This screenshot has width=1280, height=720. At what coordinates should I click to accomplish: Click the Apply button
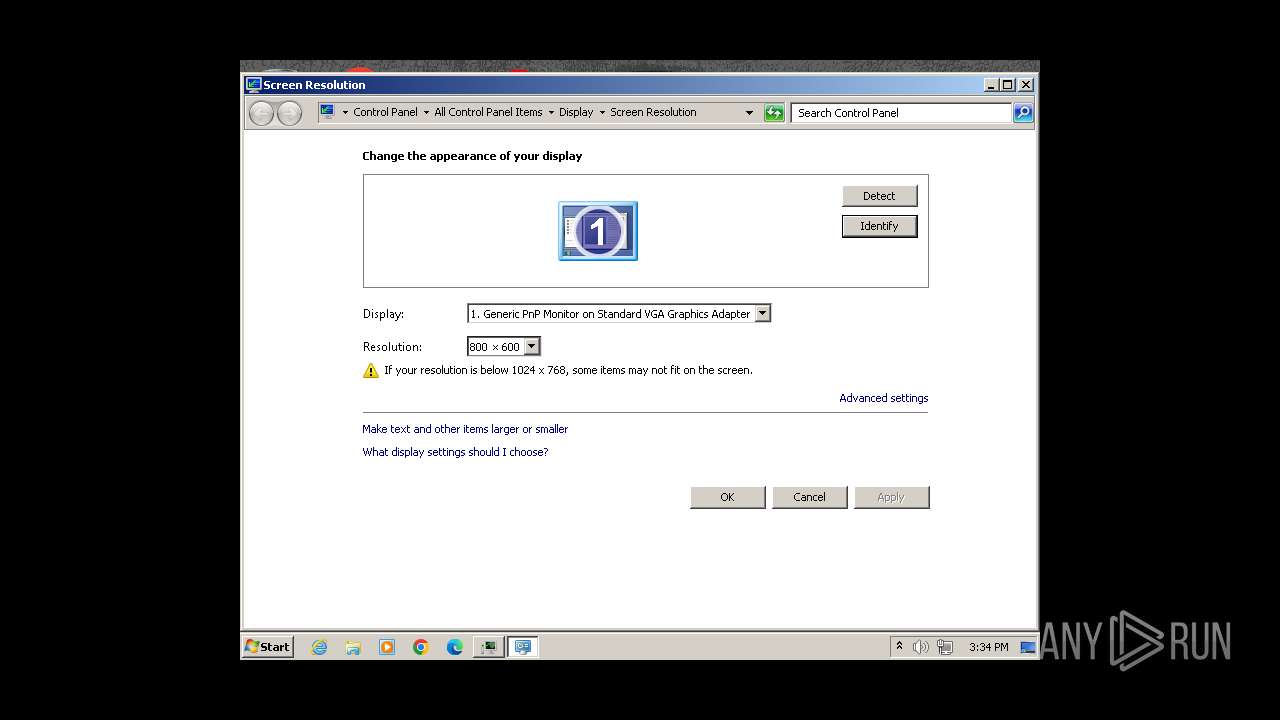pos(891,497)
